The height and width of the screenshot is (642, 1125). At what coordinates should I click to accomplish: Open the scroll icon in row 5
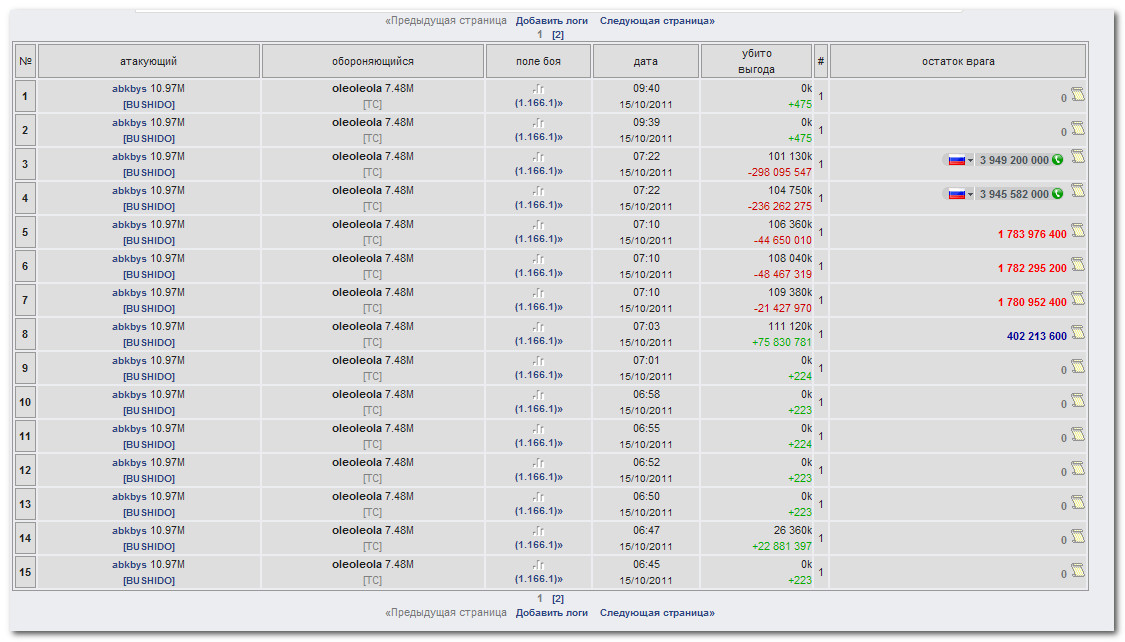[x=1078, y=231]
